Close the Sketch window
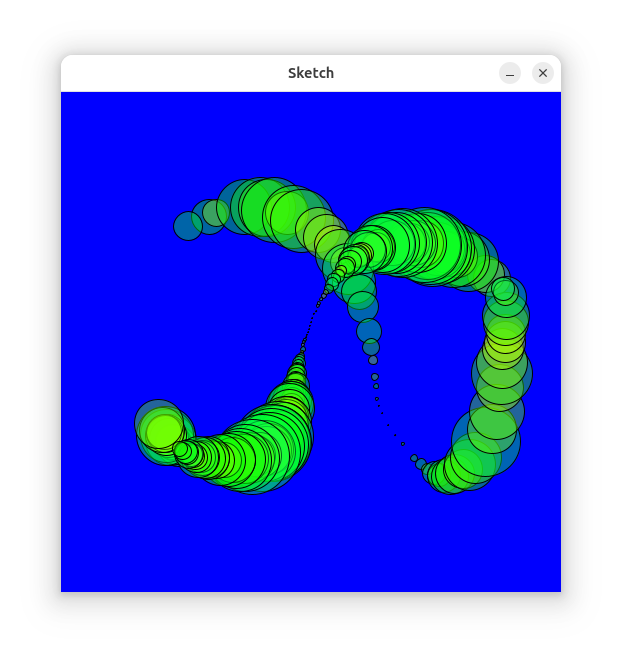 [543, 73]
